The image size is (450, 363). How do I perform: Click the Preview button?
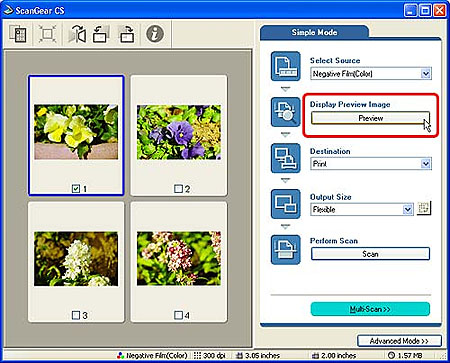[370, 118]
